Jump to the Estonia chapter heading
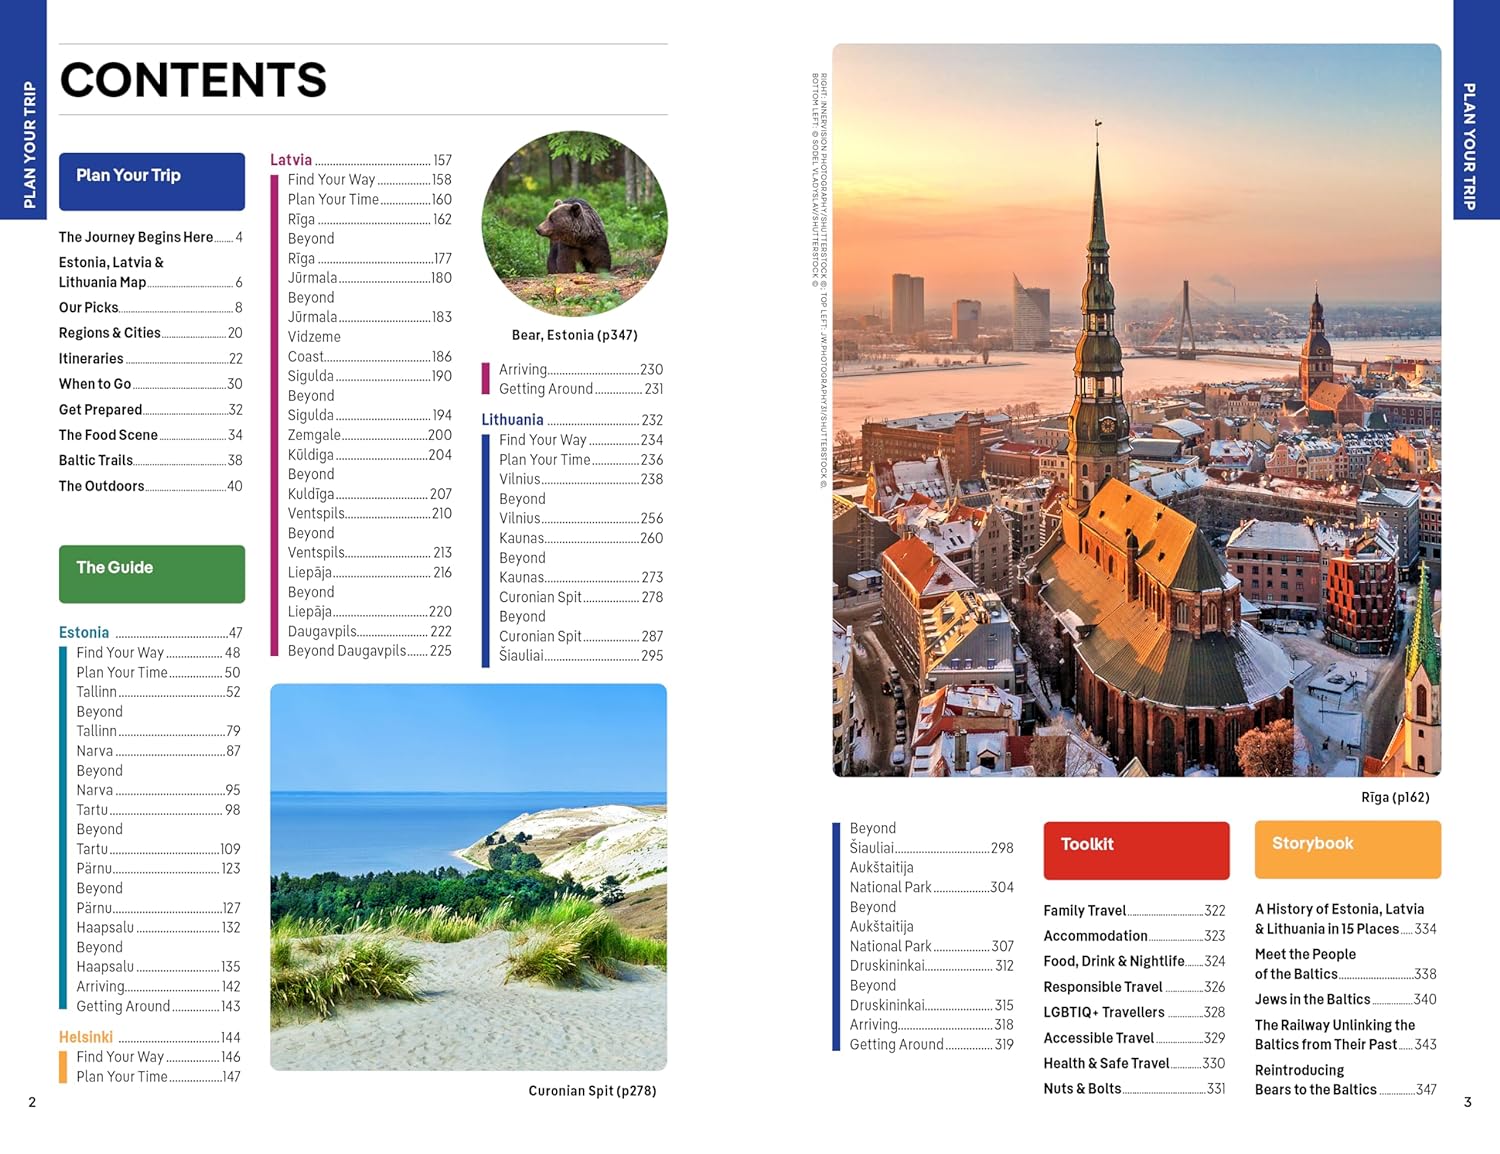Image resolution: width=1500 pixels, height=1154 pixels. pos(84,632)
